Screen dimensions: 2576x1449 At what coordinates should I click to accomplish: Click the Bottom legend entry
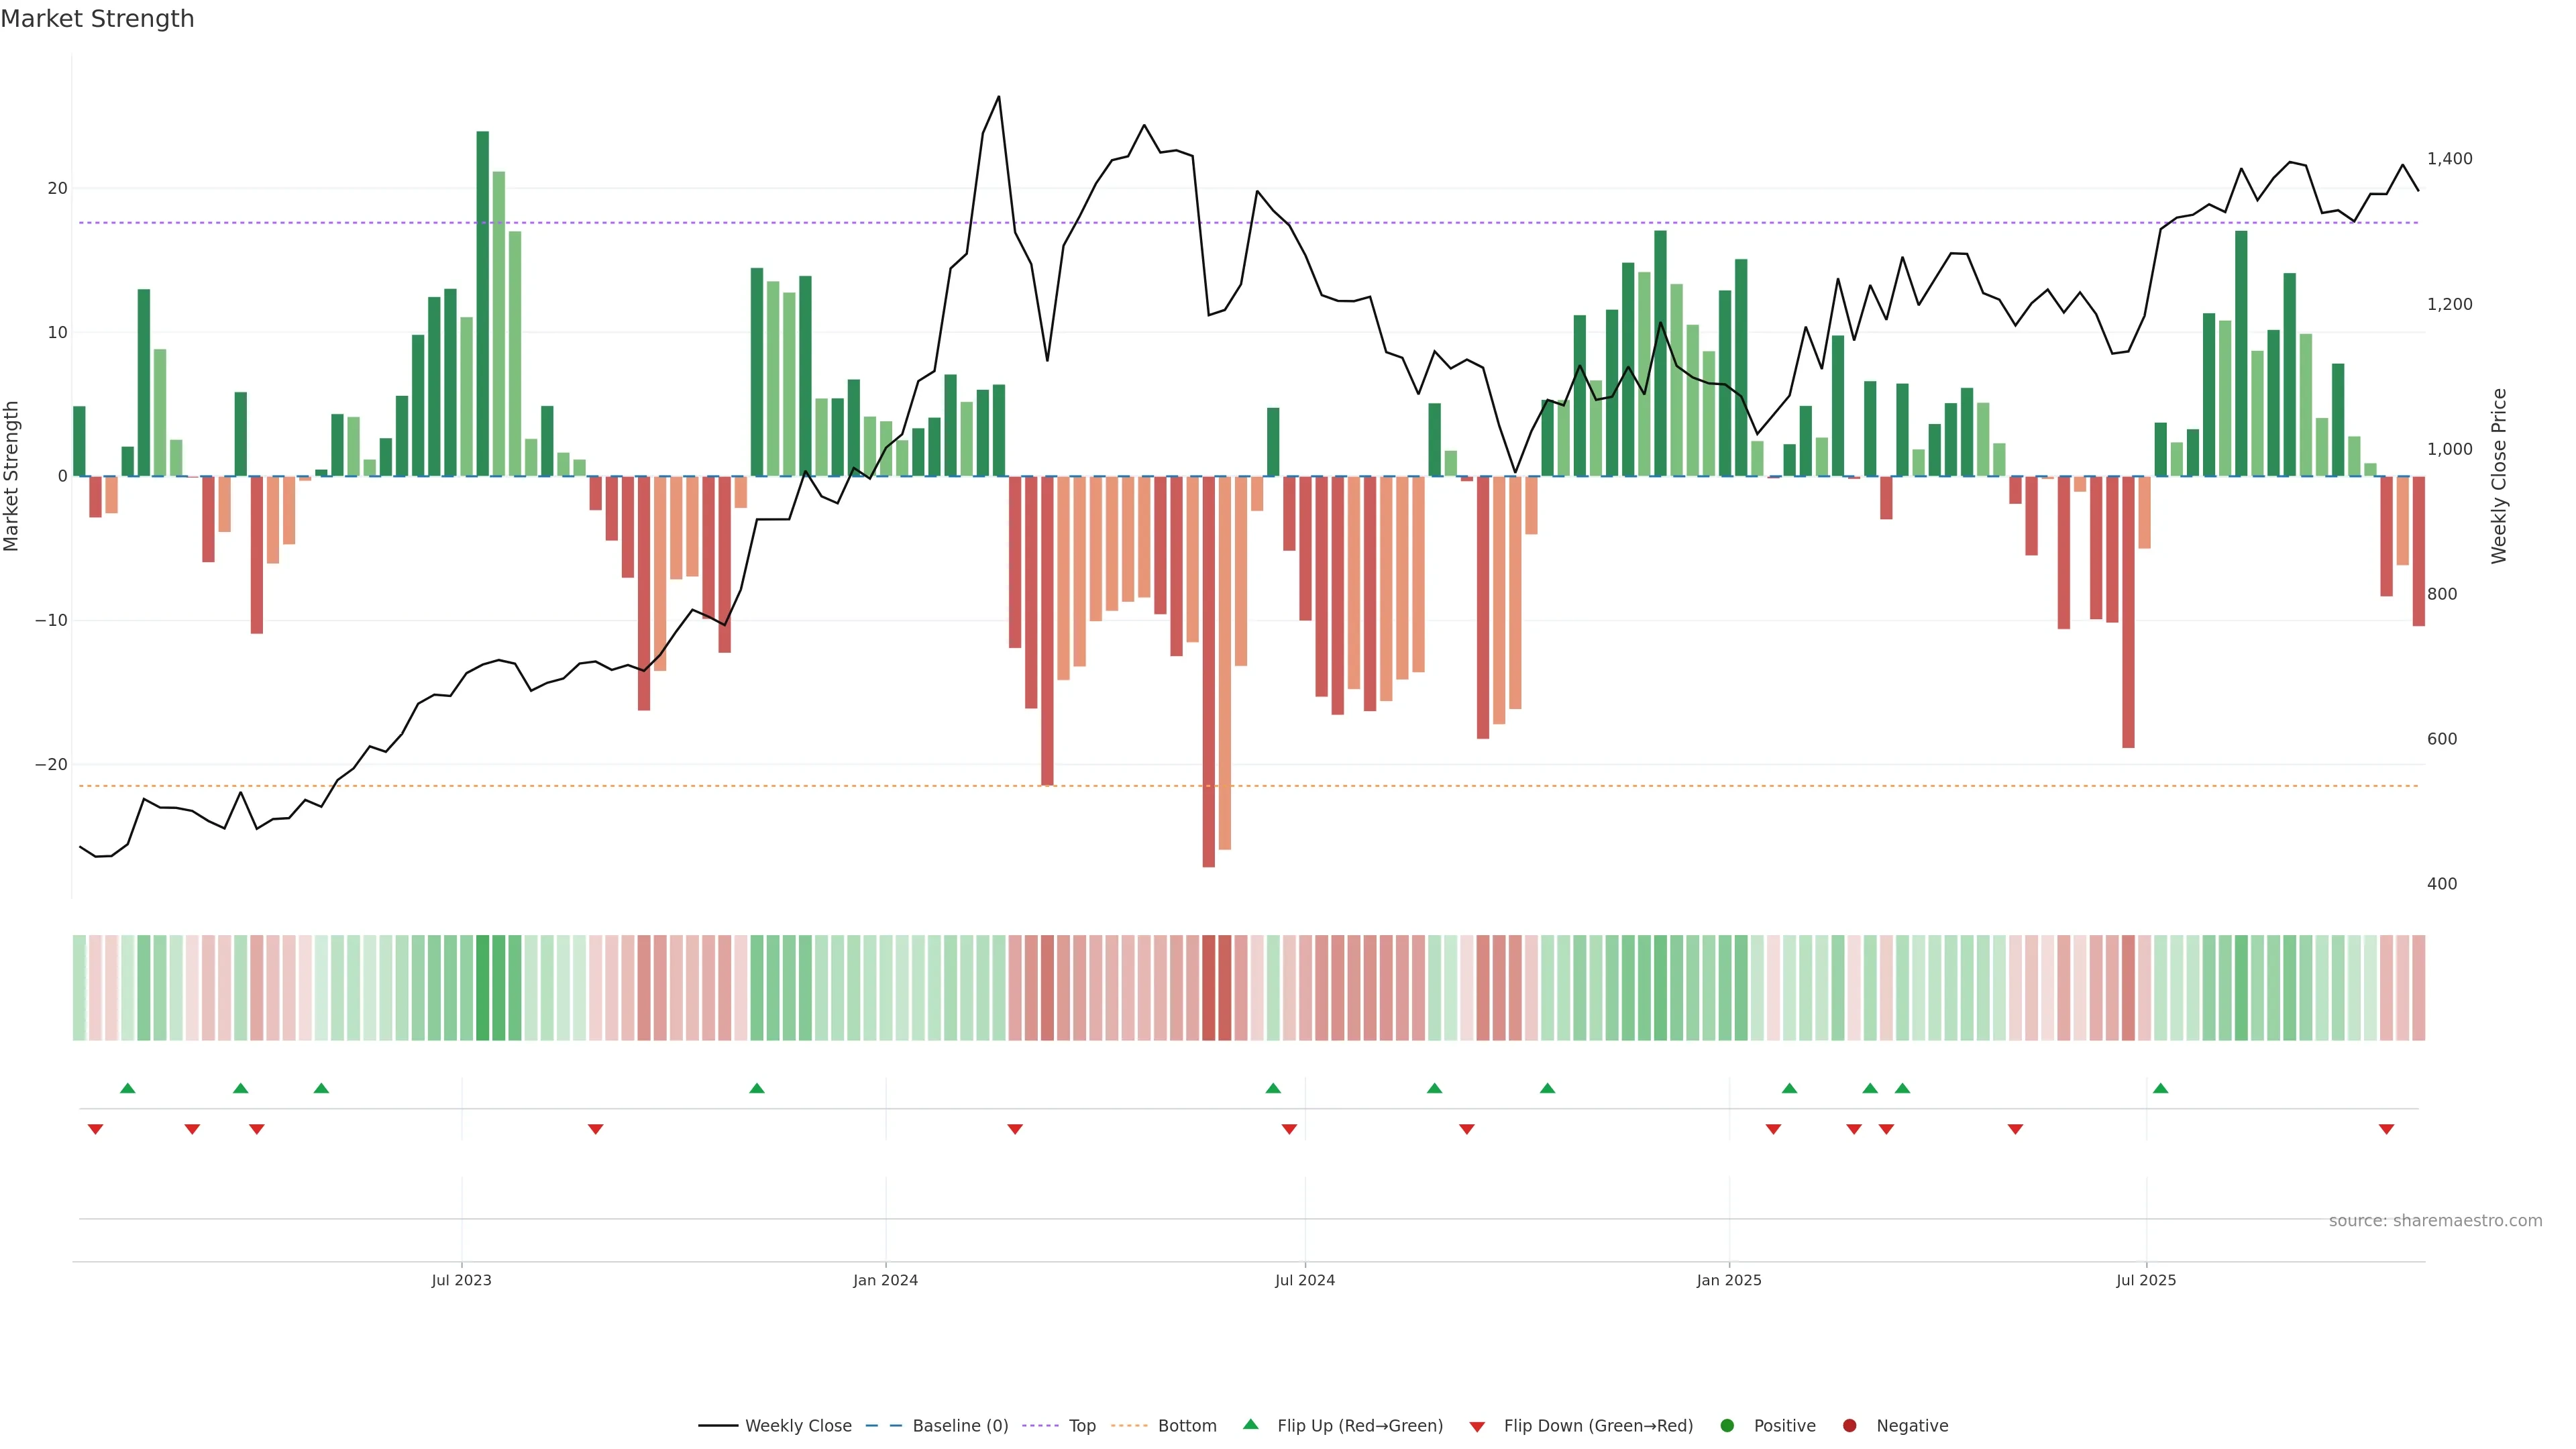click(x=1186, y=1425)
